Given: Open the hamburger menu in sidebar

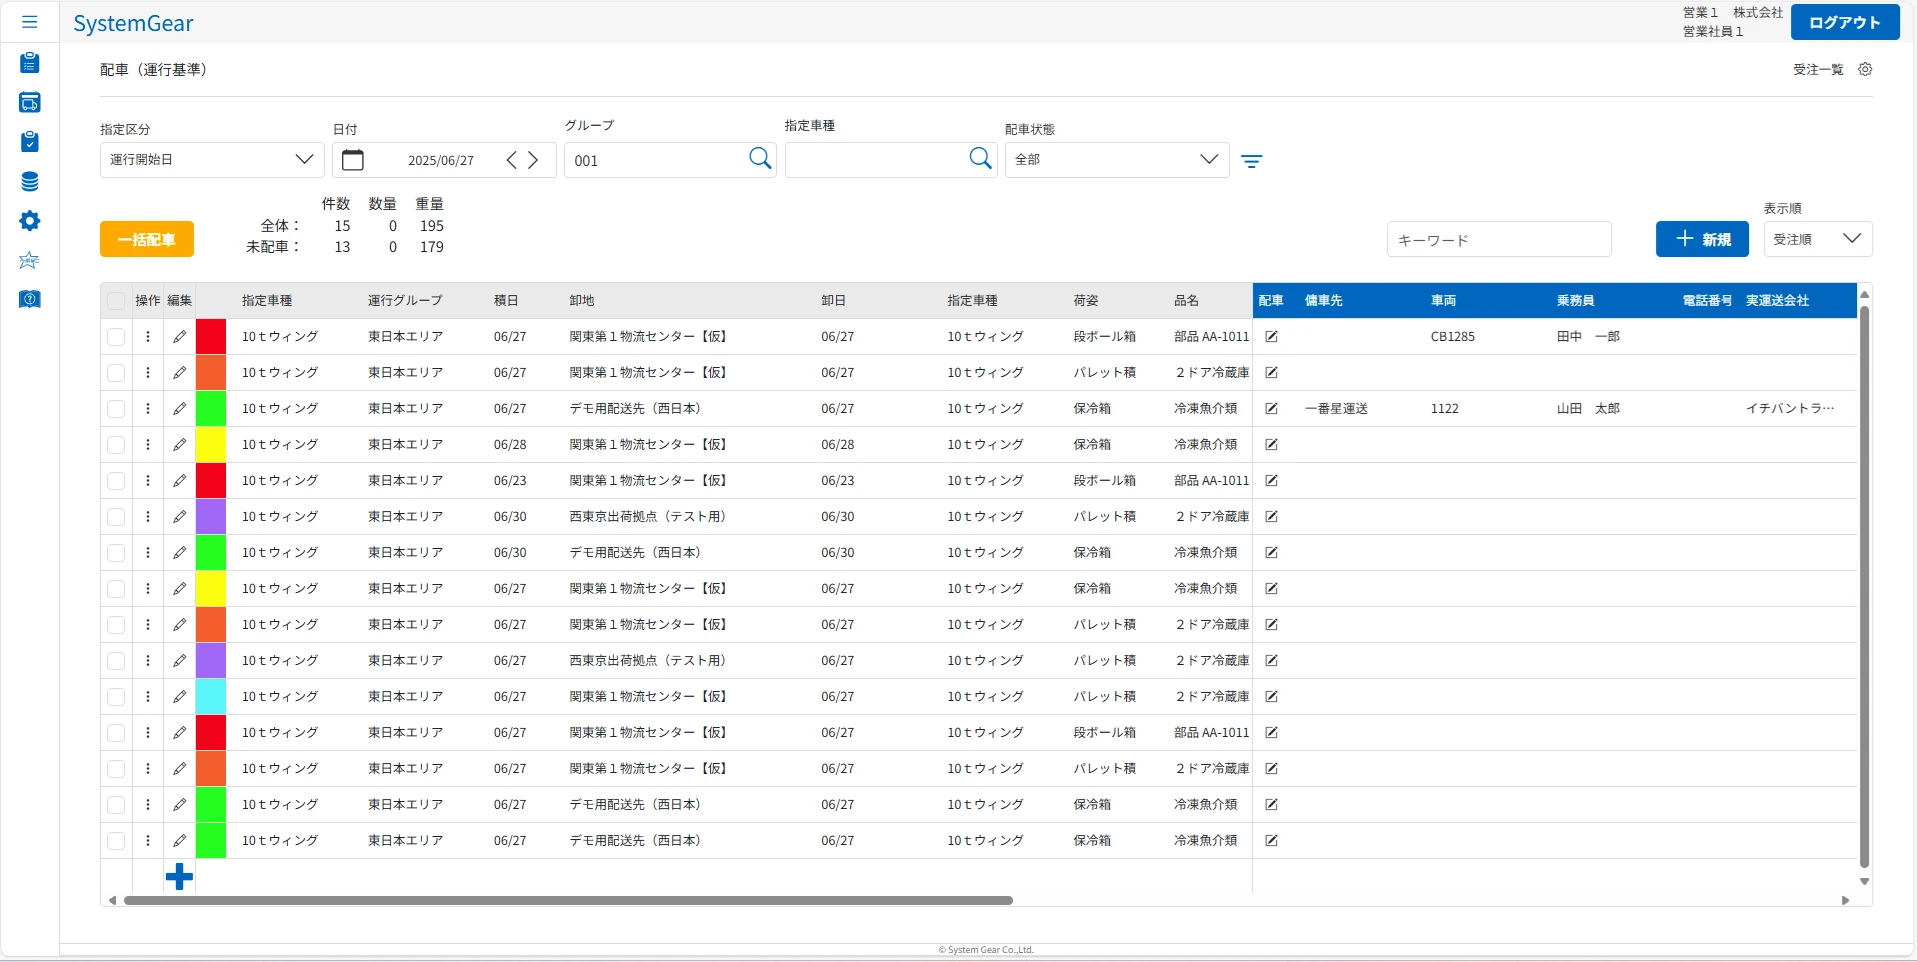Looking at the screenshot, I should (x=30, y=22).
